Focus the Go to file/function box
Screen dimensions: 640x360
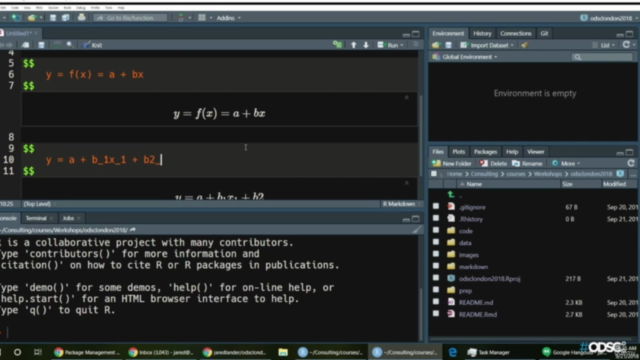coord(130,18)
